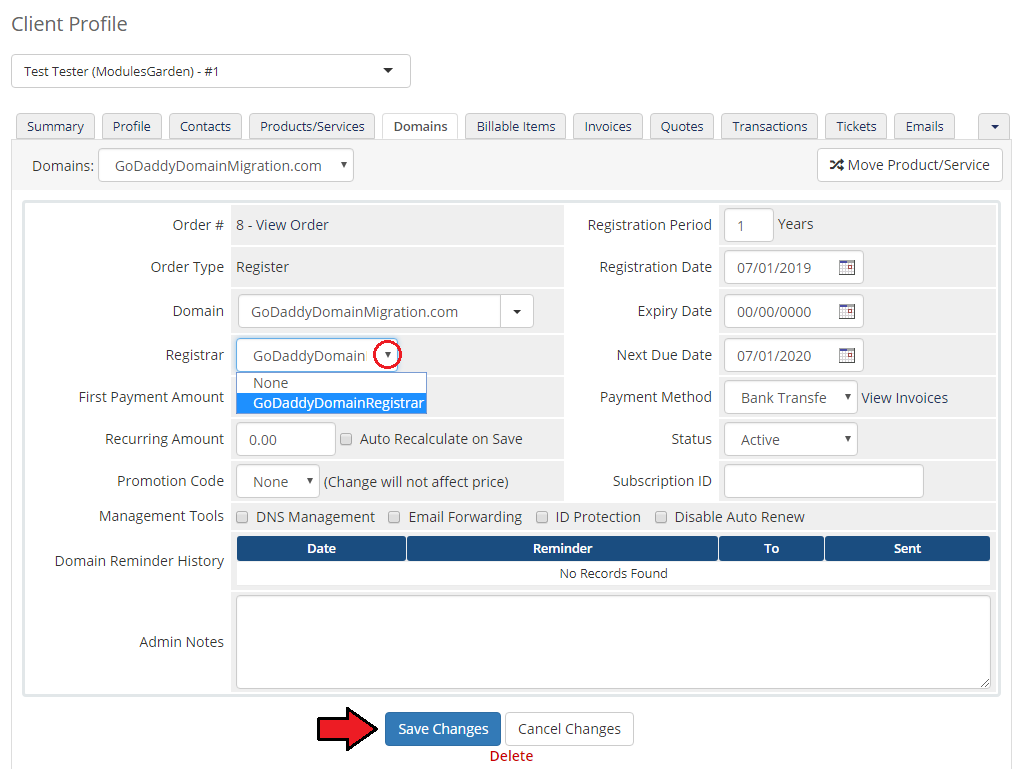Image resolution: width=1024 pixels, height=769 pixels.
Task: Open the Contacts tab
Action: pyautogui.click(x=205, y=127)
